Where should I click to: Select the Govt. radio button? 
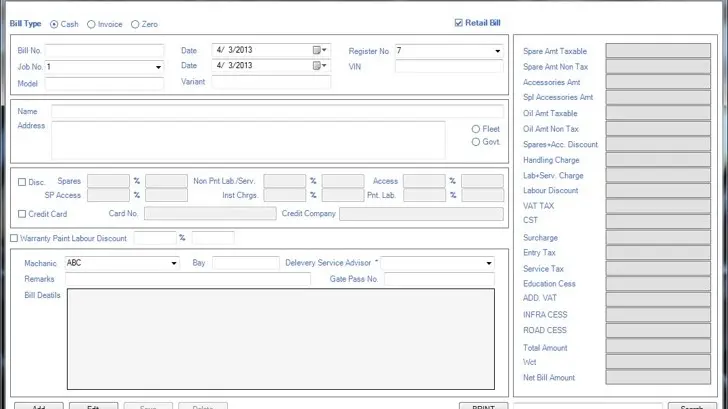[476, 142]
